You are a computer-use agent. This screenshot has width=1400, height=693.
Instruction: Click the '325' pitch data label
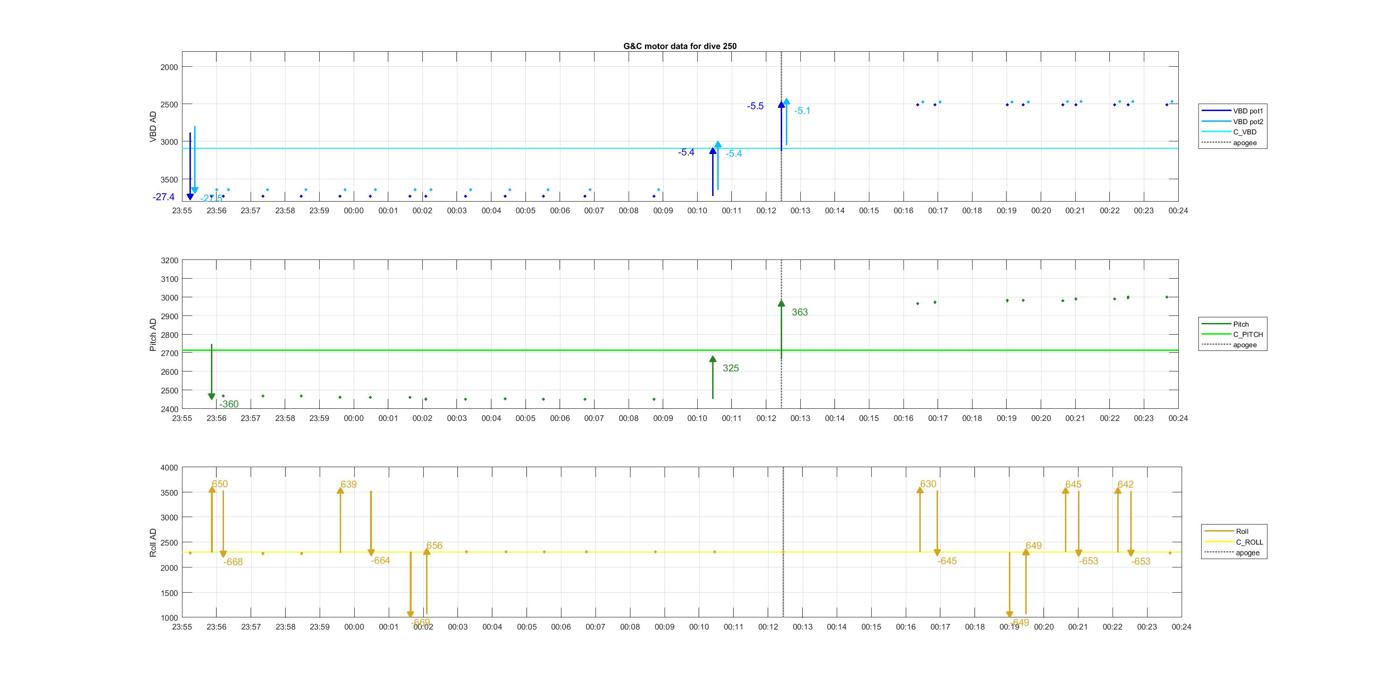coord(731,369)
